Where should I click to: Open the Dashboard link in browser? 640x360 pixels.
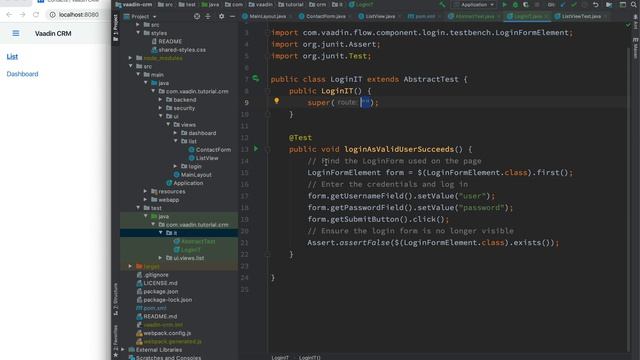[22, 74]
